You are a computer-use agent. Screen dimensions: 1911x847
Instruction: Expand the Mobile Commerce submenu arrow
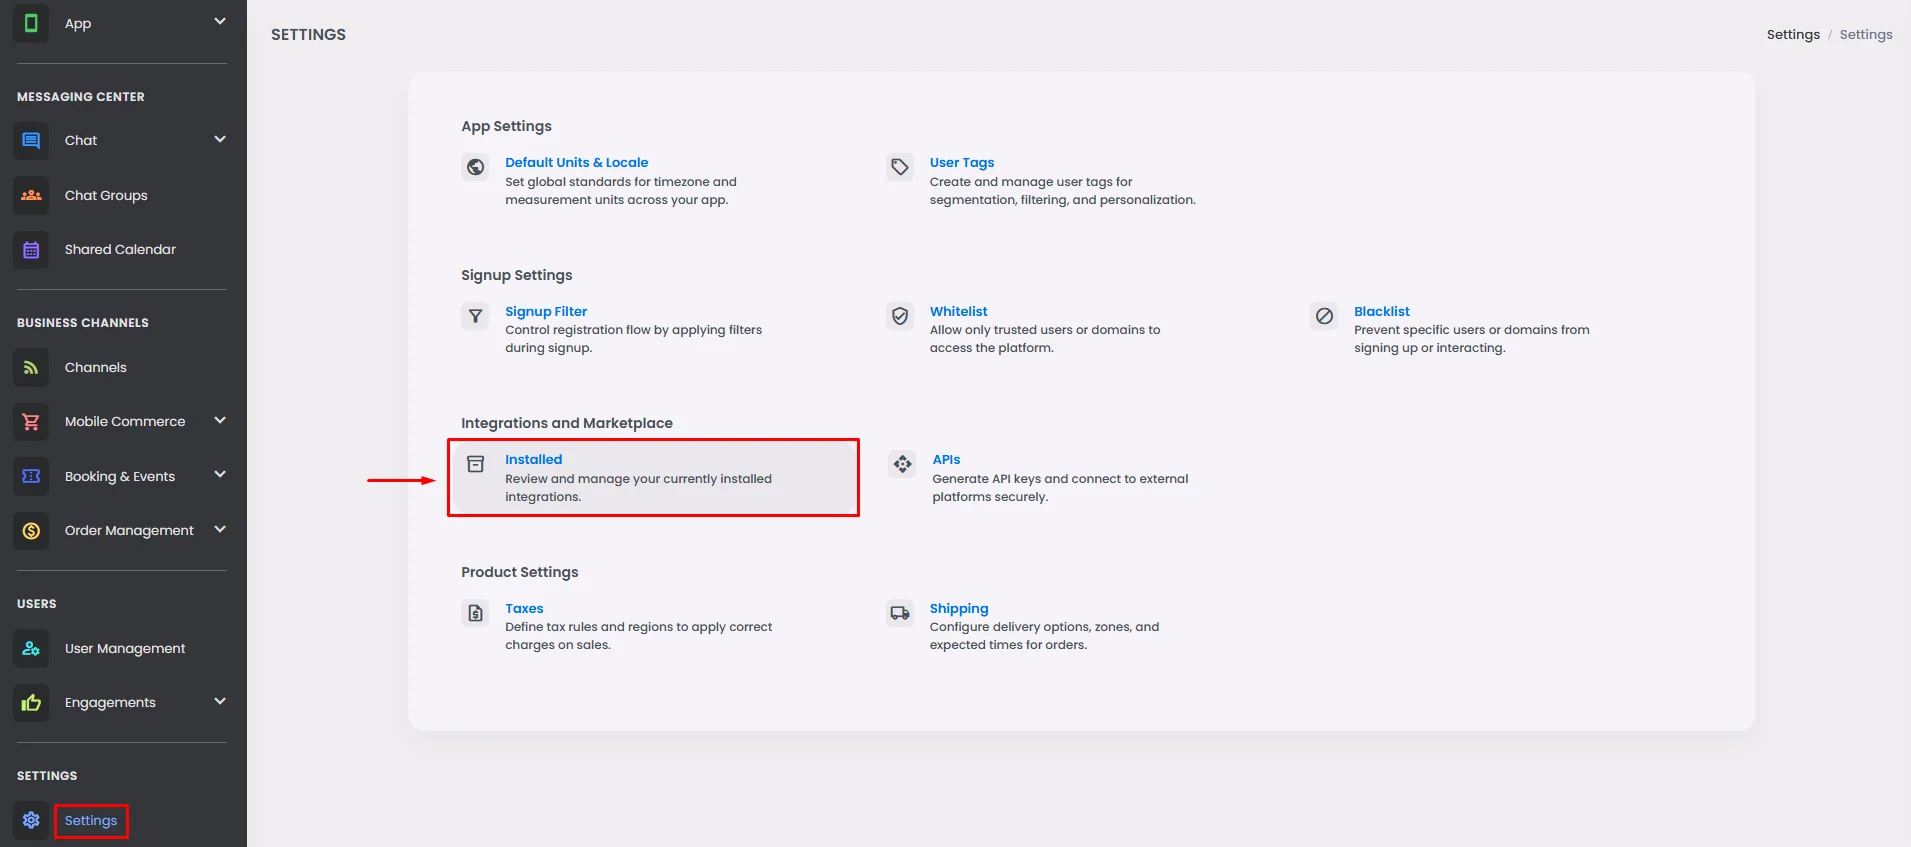tap(220, 420)
